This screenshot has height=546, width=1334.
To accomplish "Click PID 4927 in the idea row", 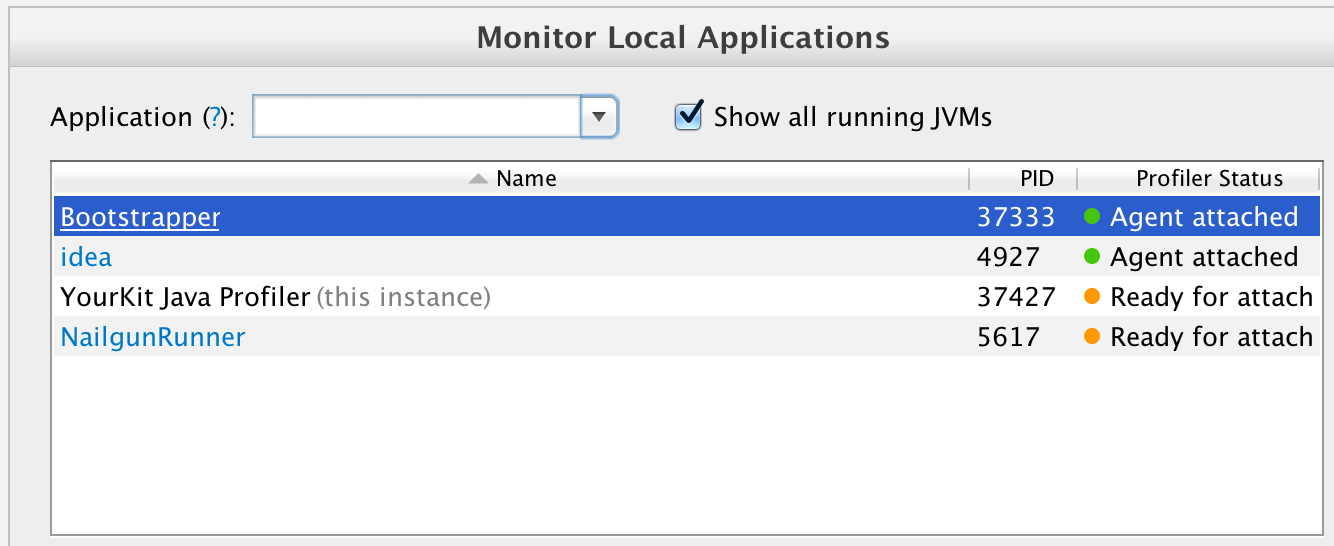I will pyautogui.click(x=1008, y=257).
